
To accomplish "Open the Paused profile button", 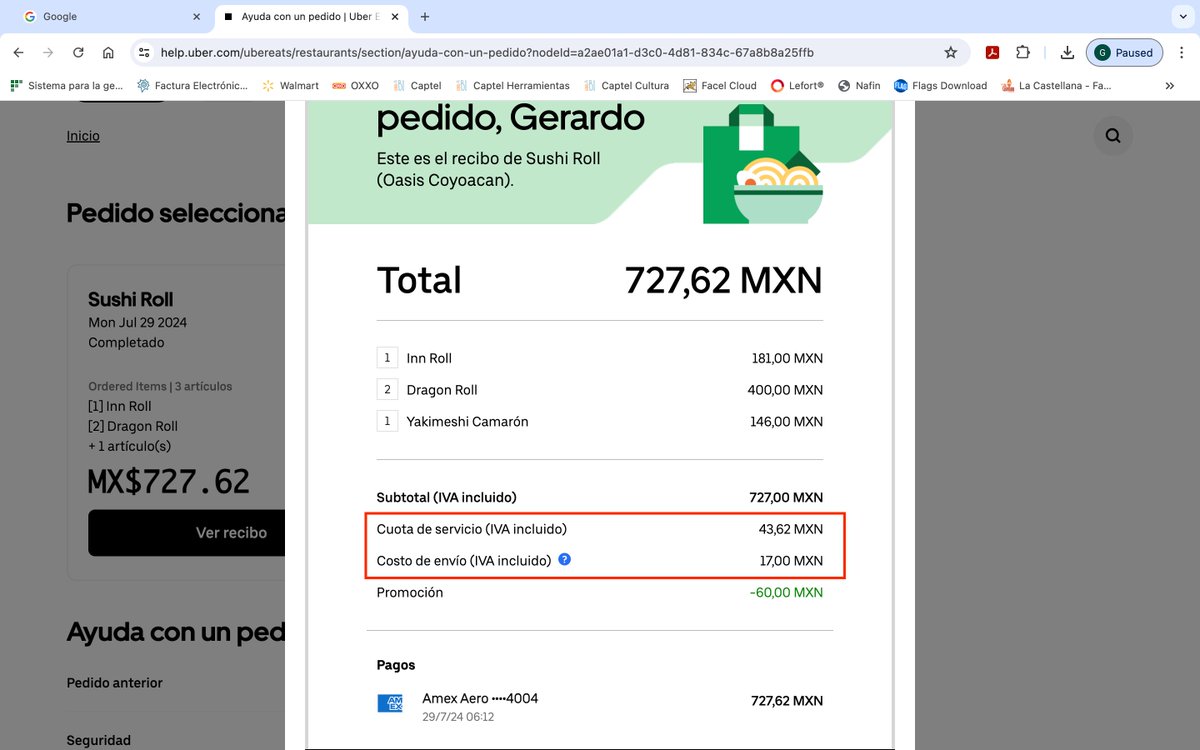I will pyautogui.click(x=1124, y=53).
